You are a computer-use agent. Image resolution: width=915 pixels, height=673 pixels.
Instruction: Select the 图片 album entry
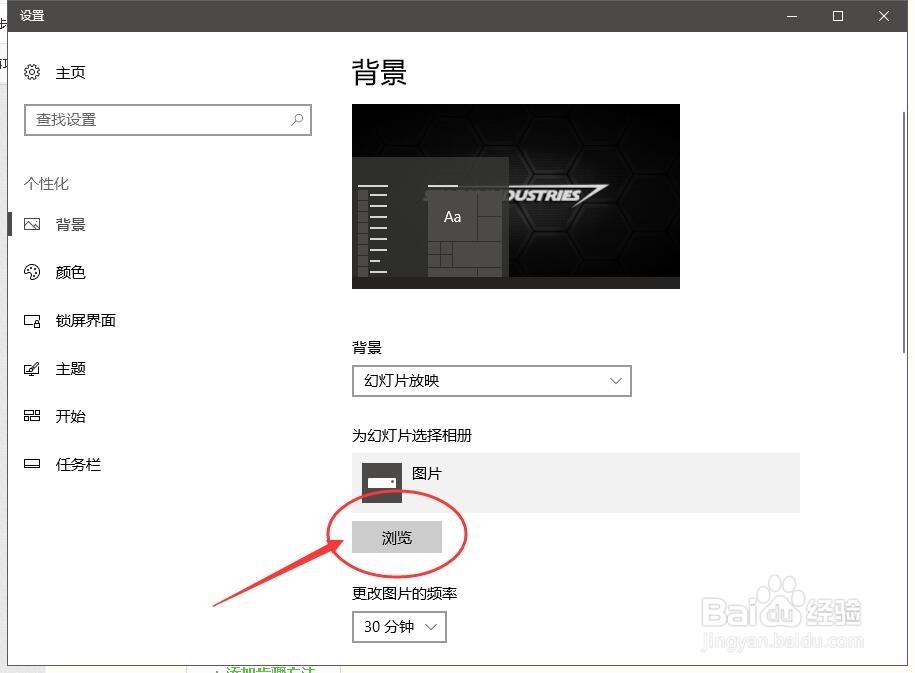click(x=576, y=483)
